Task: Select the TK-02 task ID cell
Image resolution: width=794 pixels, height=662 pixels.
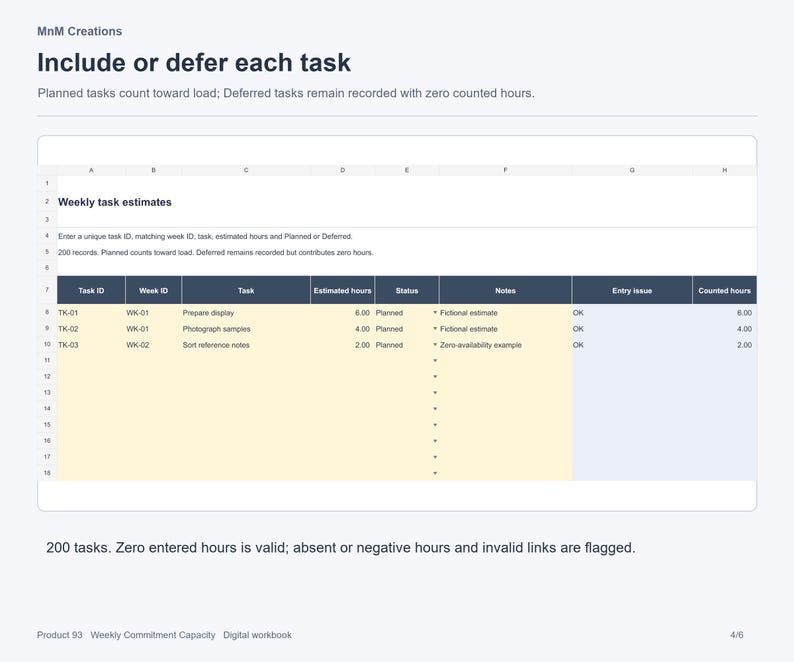Action: [91, 329]
